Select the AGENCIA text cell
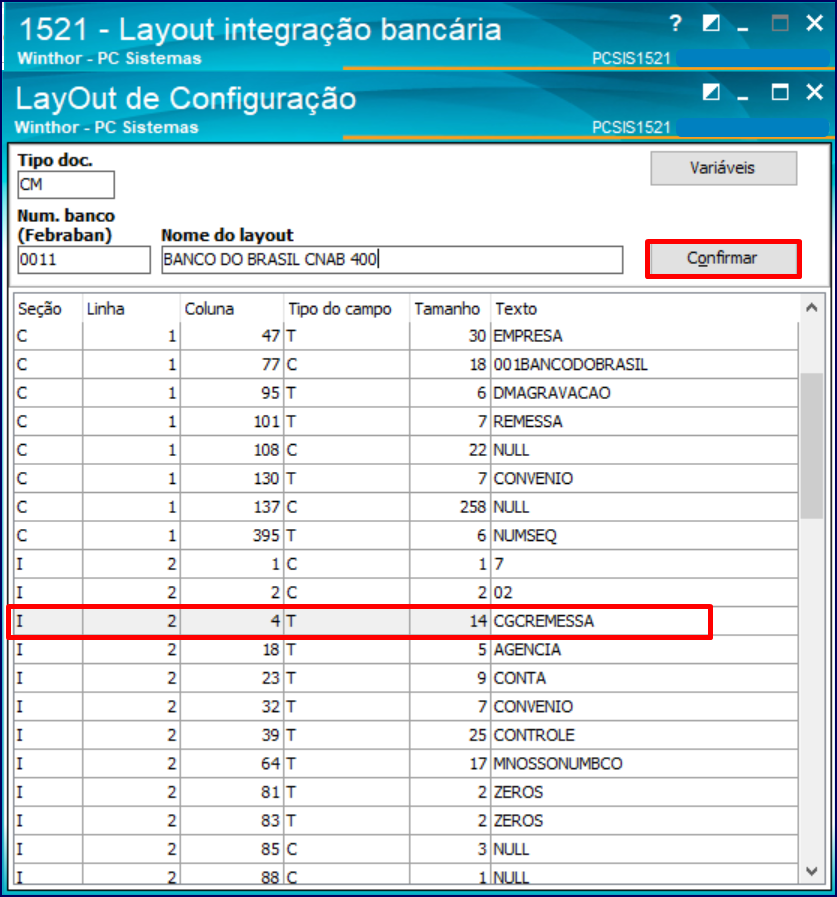This screenshot has width=837, height=897. tap(644, 650)
